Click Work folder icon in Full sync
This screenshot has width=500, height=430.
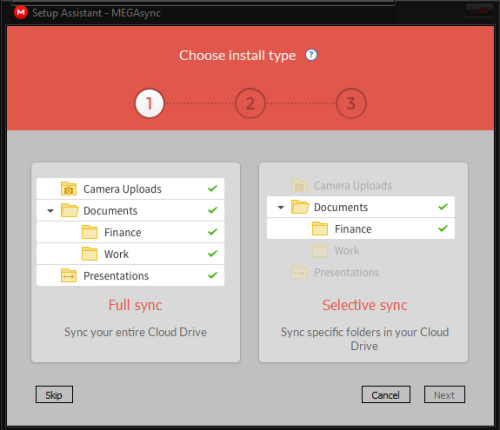pyautogui.click(x=90, y=254)
